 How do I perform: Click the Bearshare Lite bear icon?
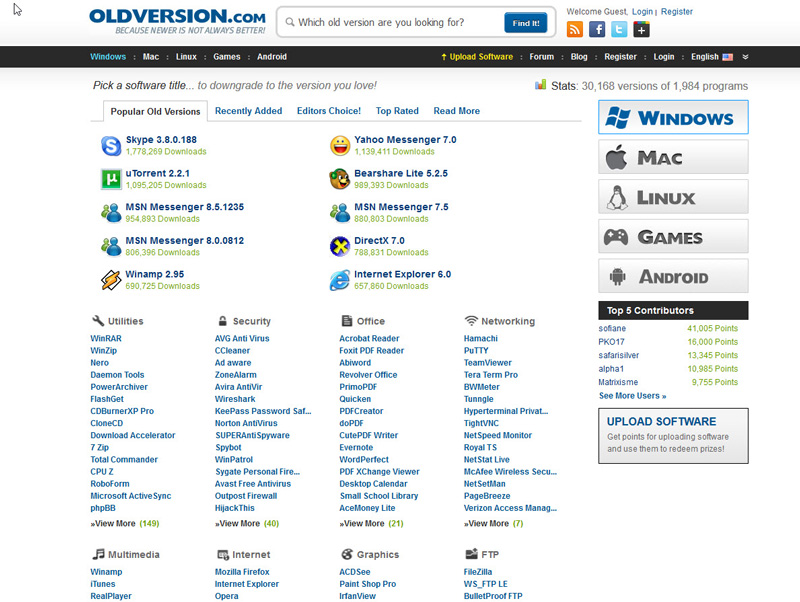(x=340, y=179)
